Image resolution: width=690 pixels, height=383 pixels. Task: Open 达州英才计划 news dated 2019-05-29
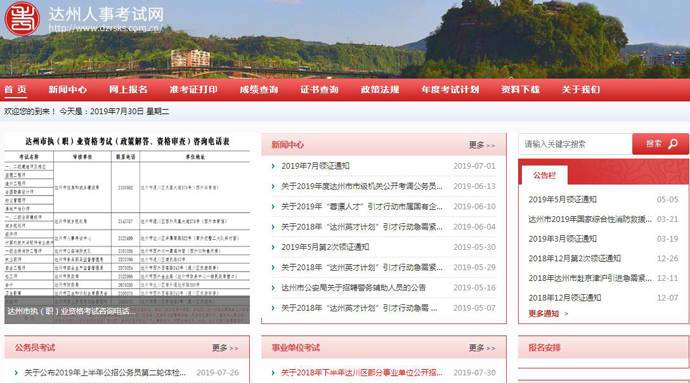[x=362, y=267]
